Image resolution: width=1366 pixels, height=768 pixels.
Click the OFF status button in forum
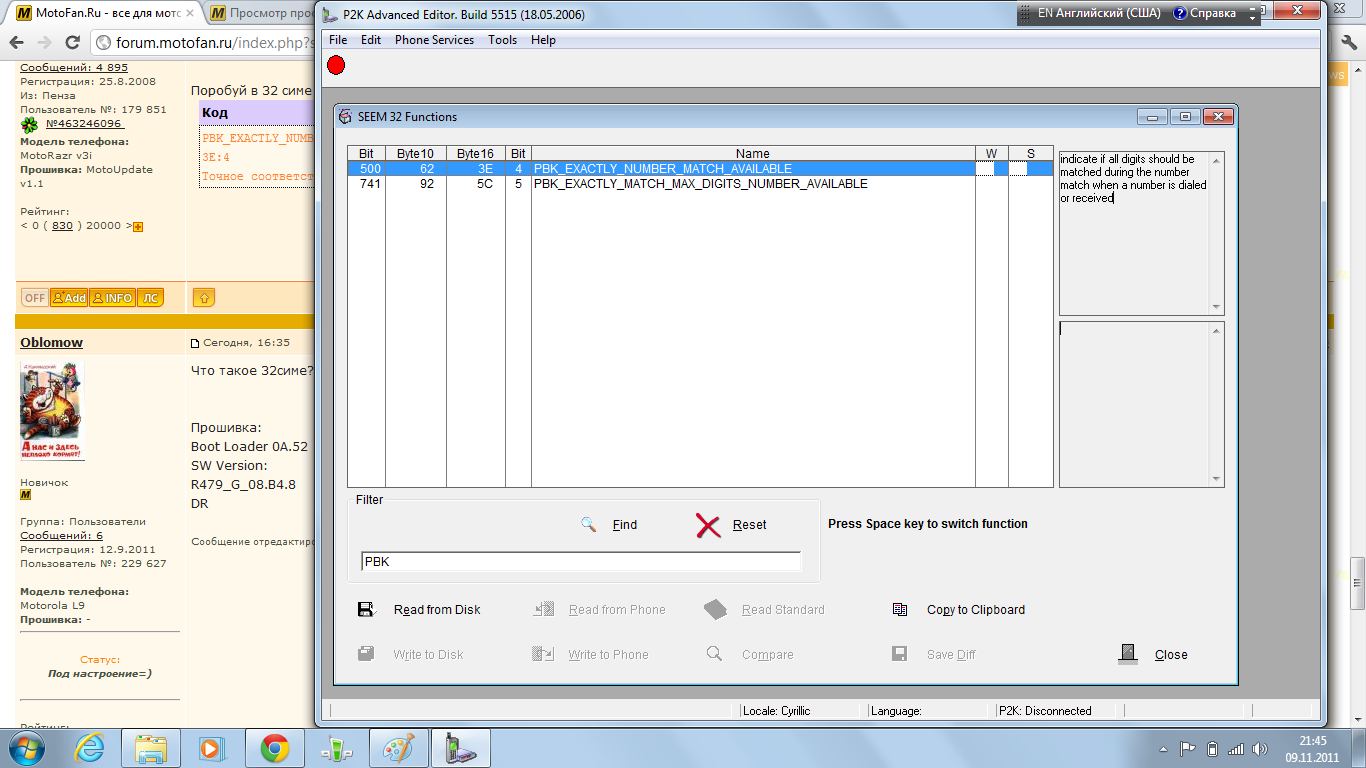coord(35,298)
